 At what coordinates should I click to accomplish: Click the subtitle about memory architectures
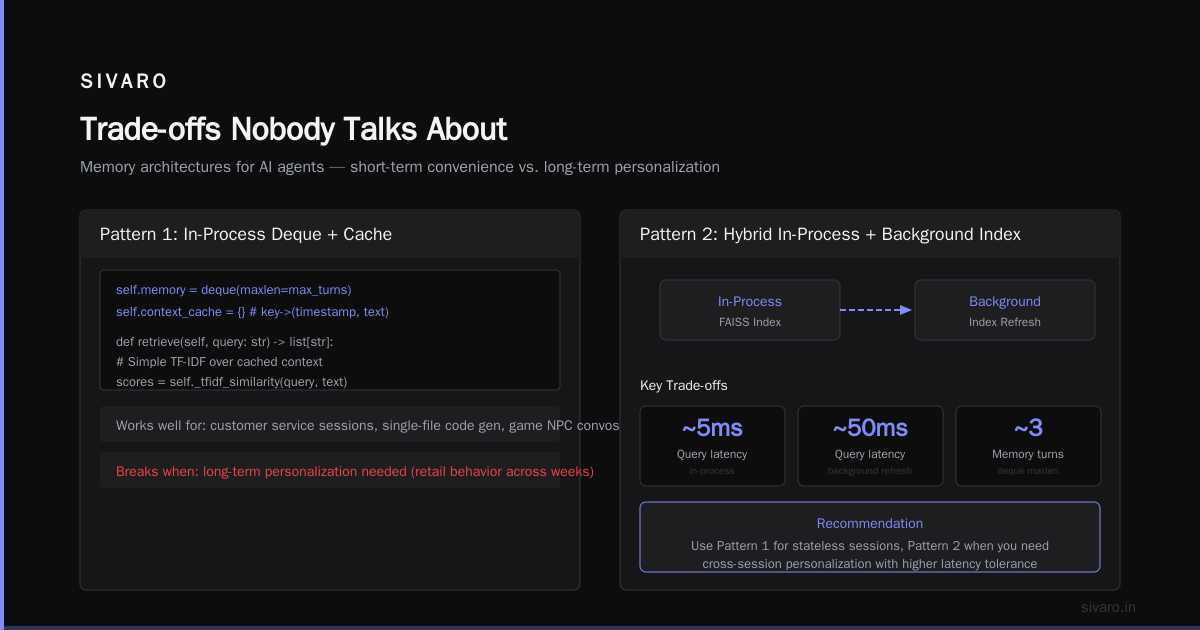coord(400,167)
